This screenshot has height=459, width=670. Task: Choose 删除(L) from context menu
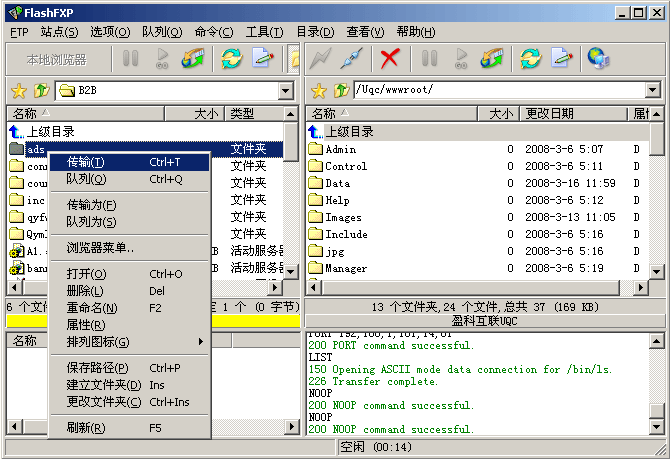(x=85, y=291)
